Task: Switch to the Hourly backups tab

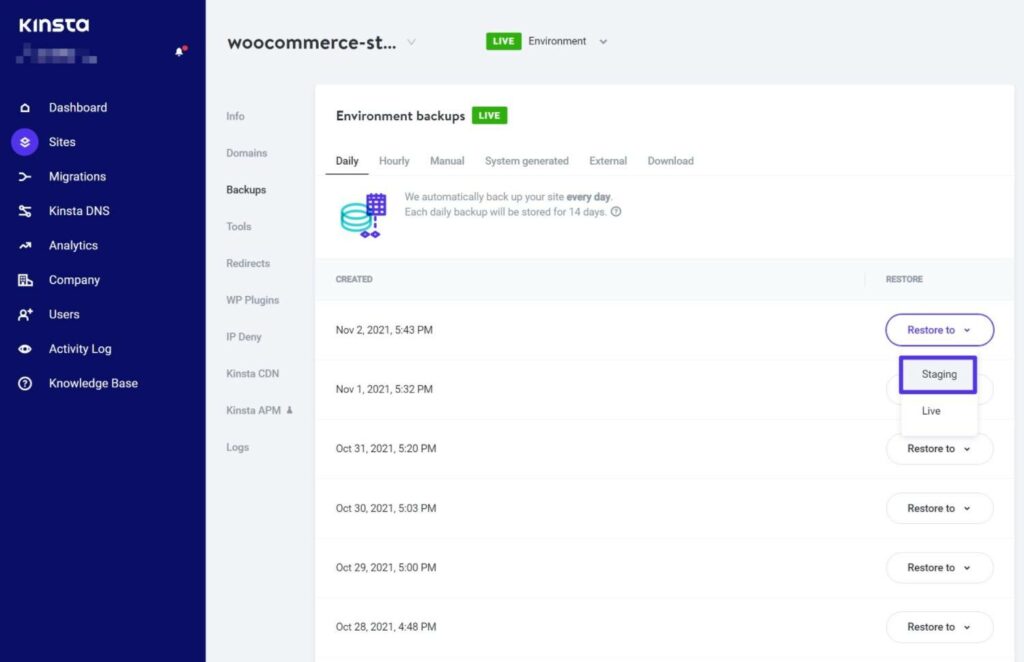Action: click(394, 160)
